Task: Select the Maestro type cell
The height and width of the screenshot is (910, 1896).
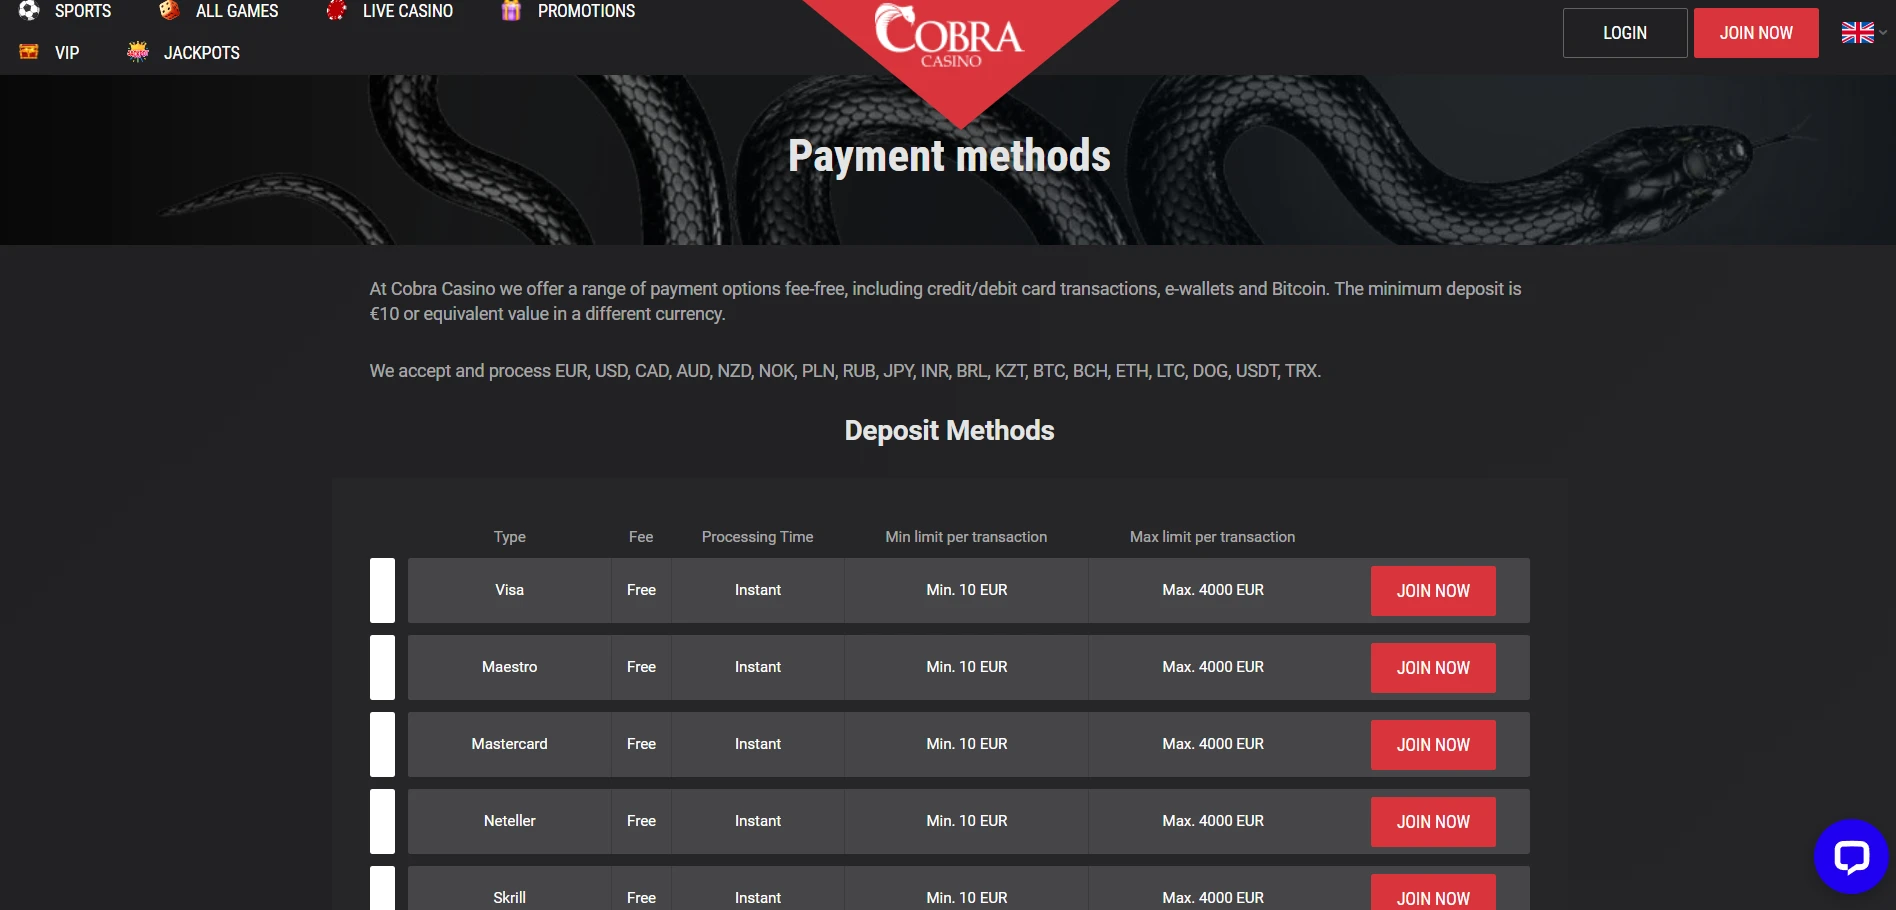Action: click(510, 667)
